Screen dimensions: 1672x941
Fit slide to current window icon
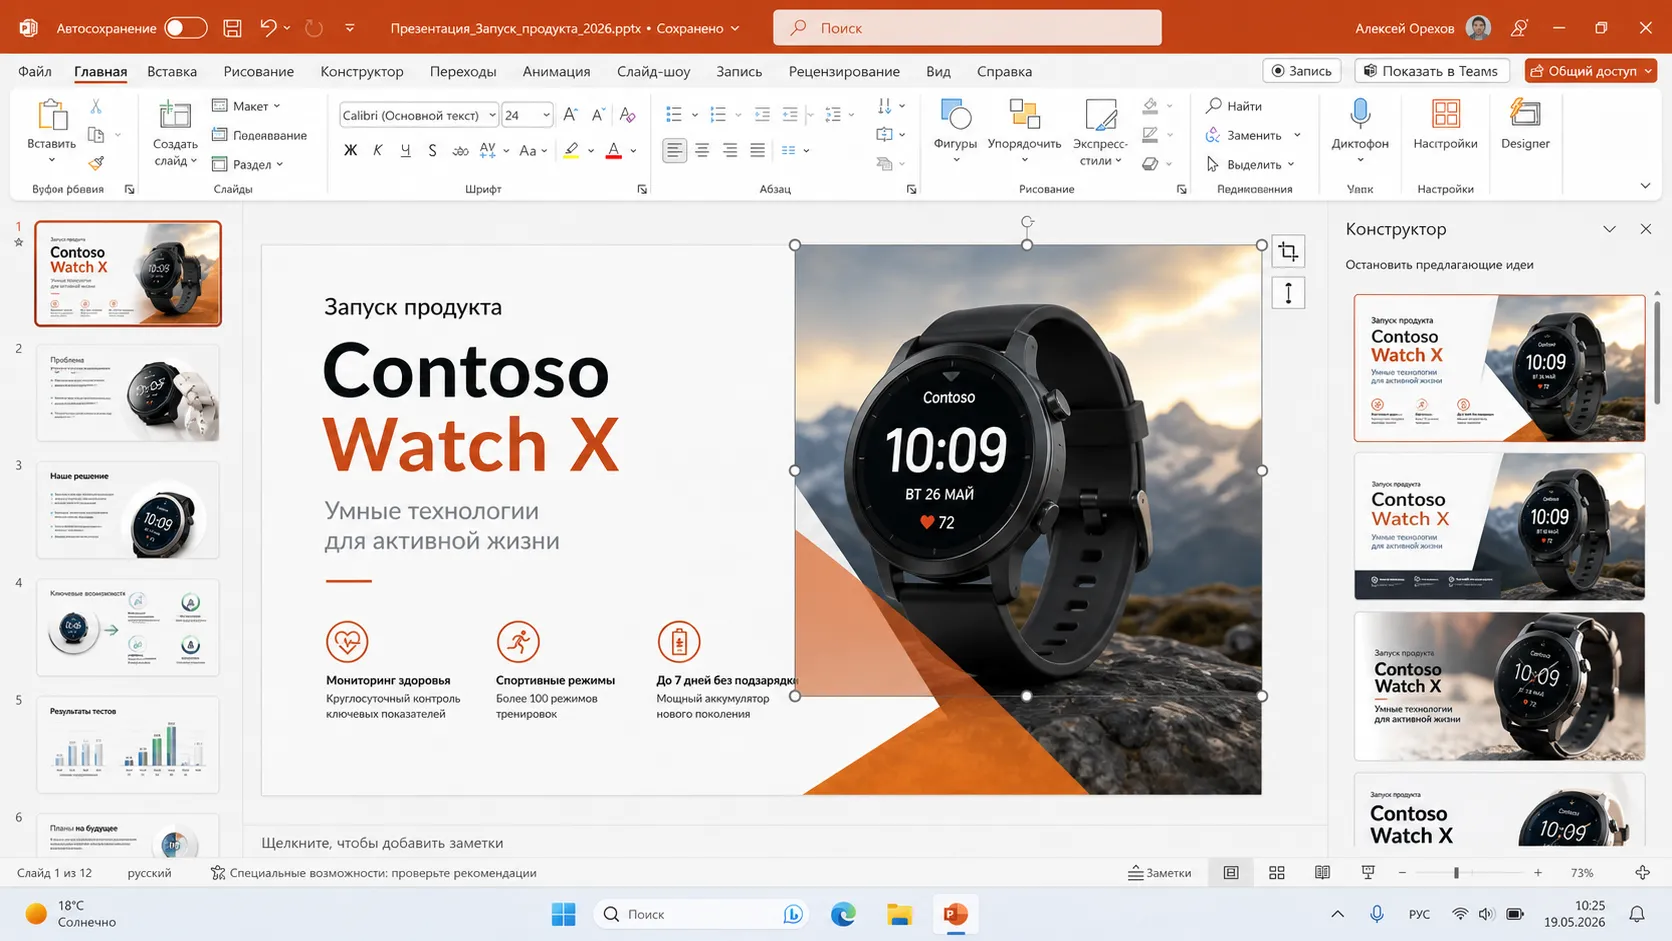point(1642,873)
